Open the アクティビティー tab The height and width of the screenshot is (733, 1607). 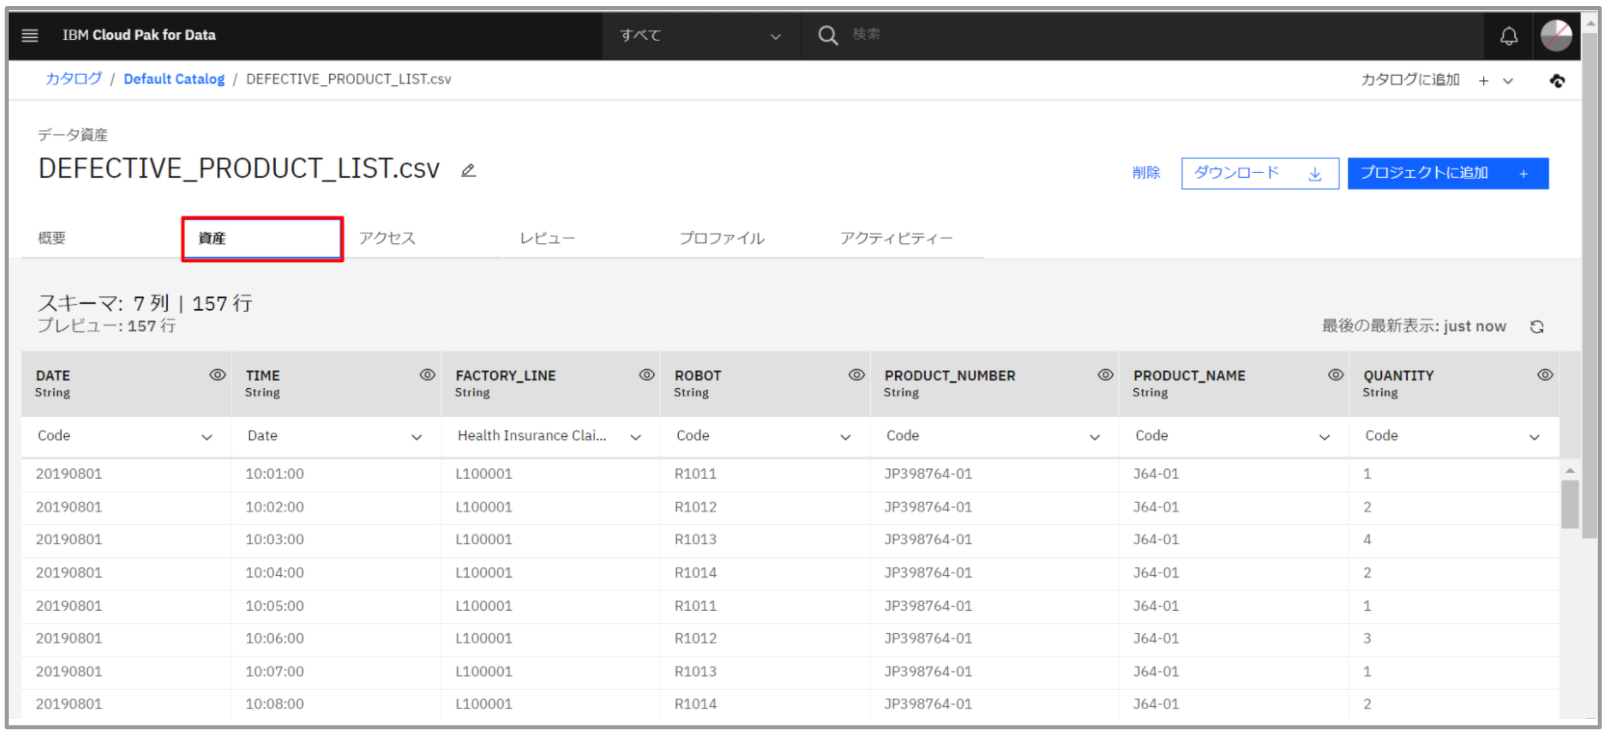point(904,238)
